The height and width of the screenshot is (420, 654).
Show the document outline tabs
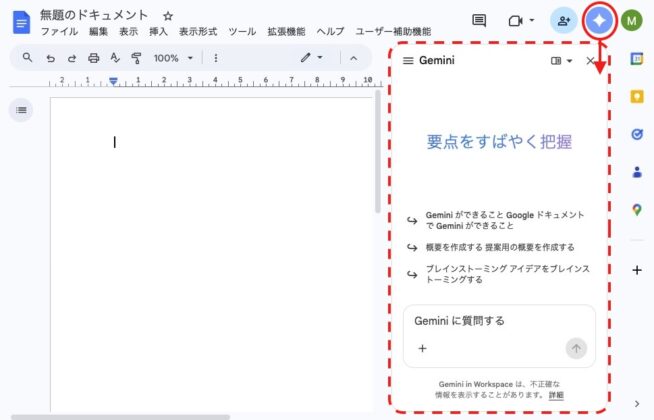click(21, 110)
